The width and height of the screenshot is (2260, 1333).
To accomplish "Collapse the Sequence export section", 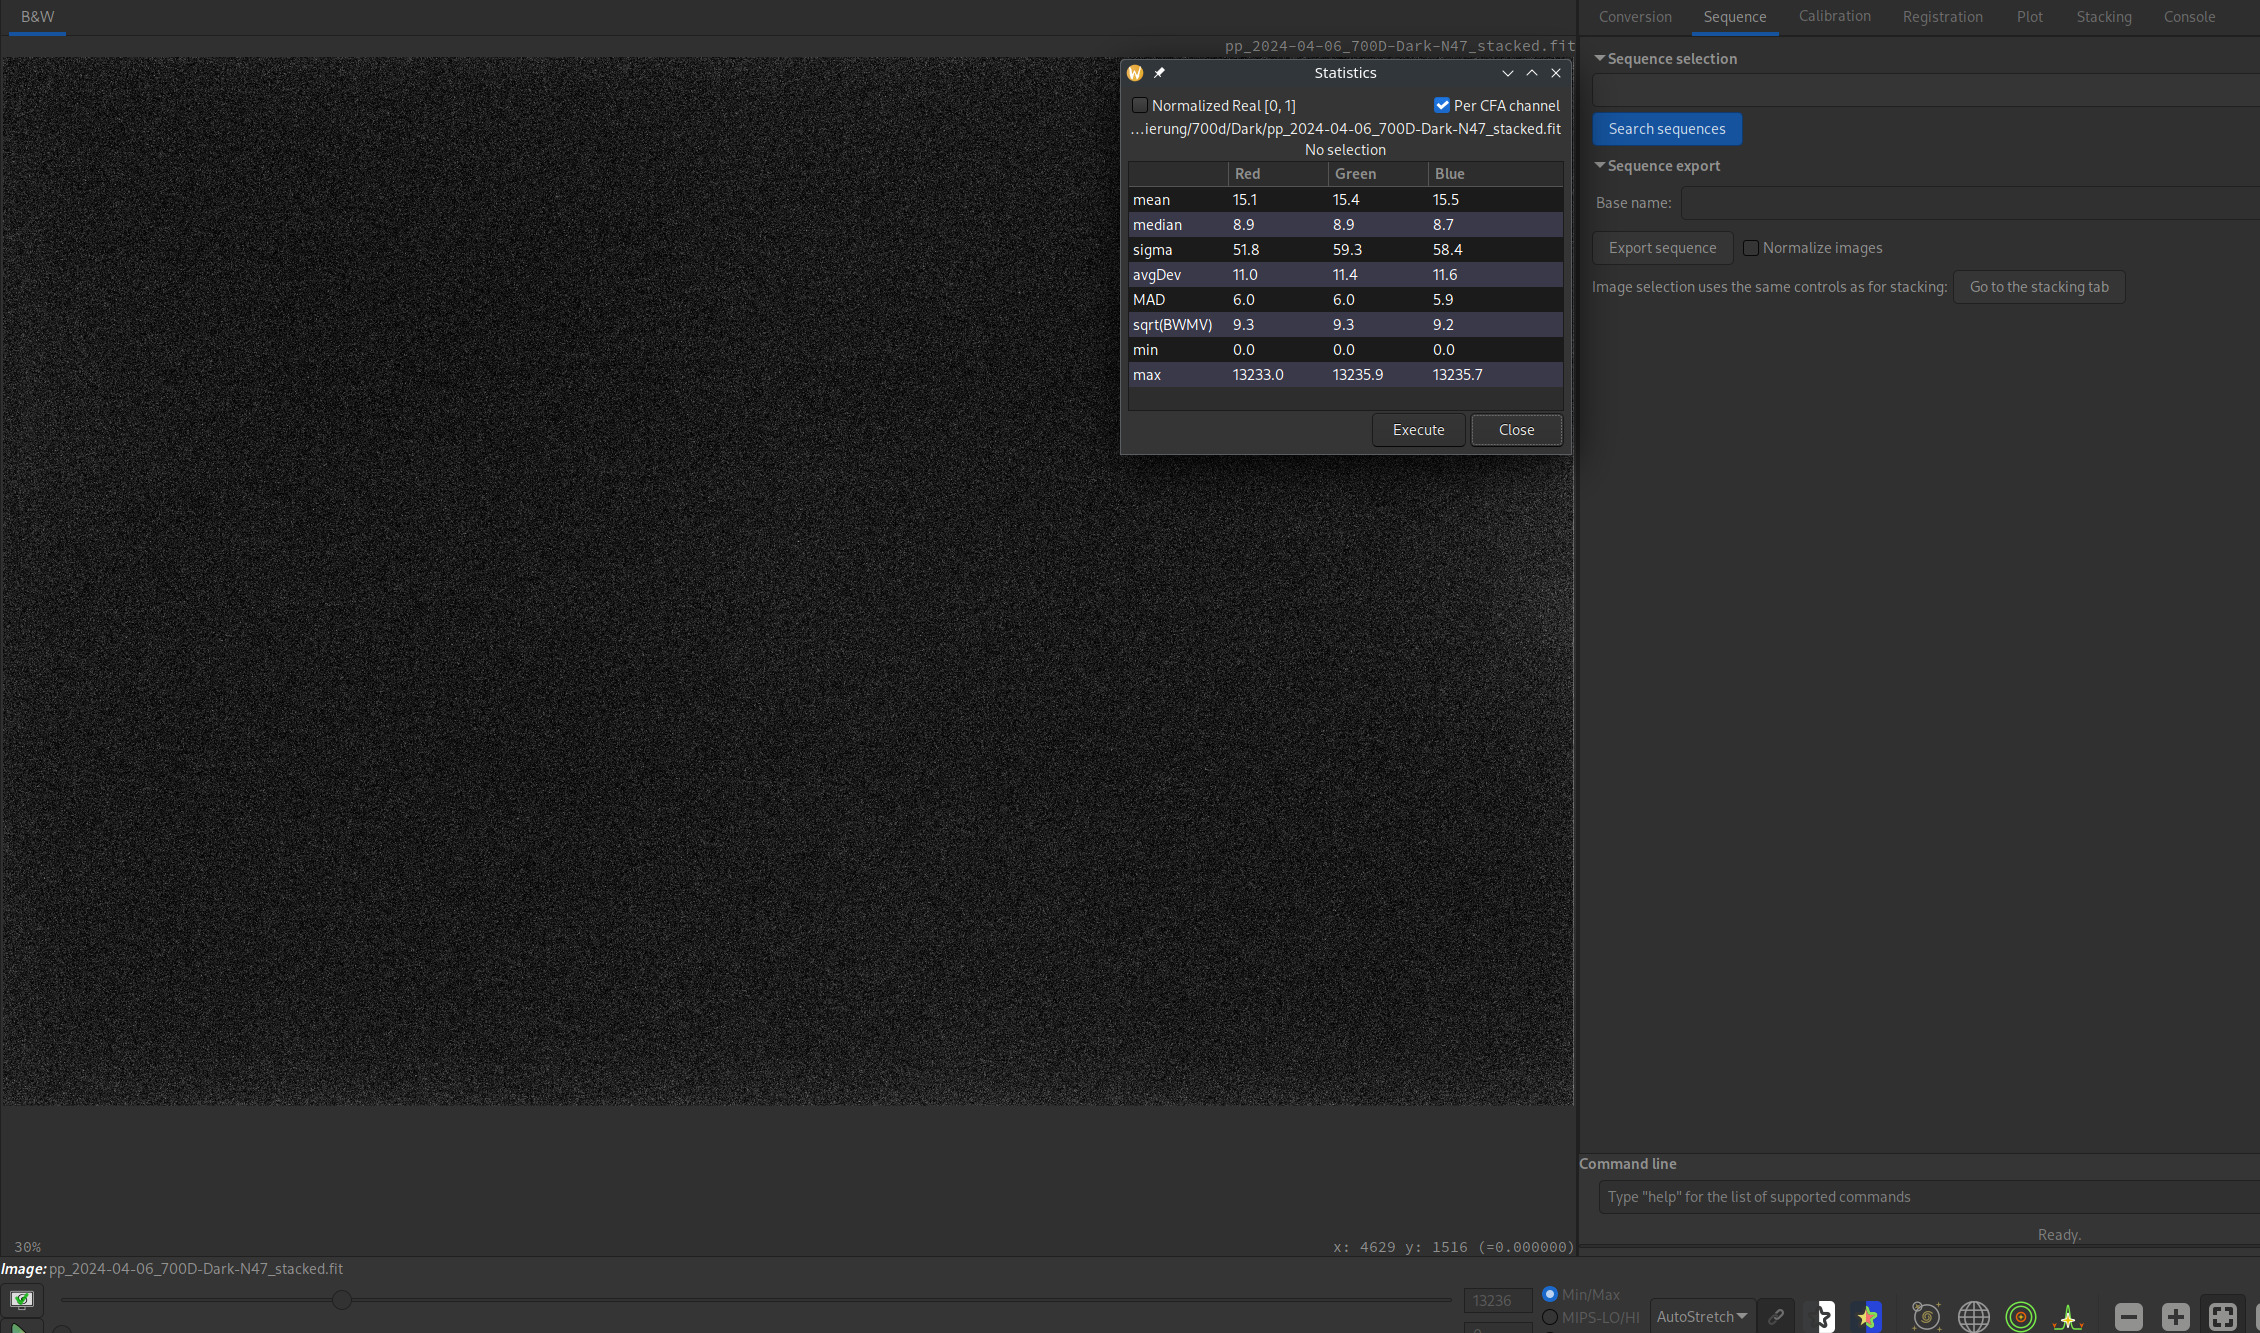I will 1600,165.
